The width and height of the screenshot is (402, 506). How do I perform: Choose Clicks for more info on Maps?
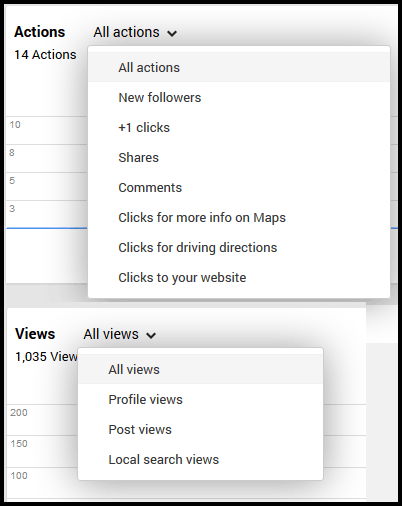(x=239, y=217)
